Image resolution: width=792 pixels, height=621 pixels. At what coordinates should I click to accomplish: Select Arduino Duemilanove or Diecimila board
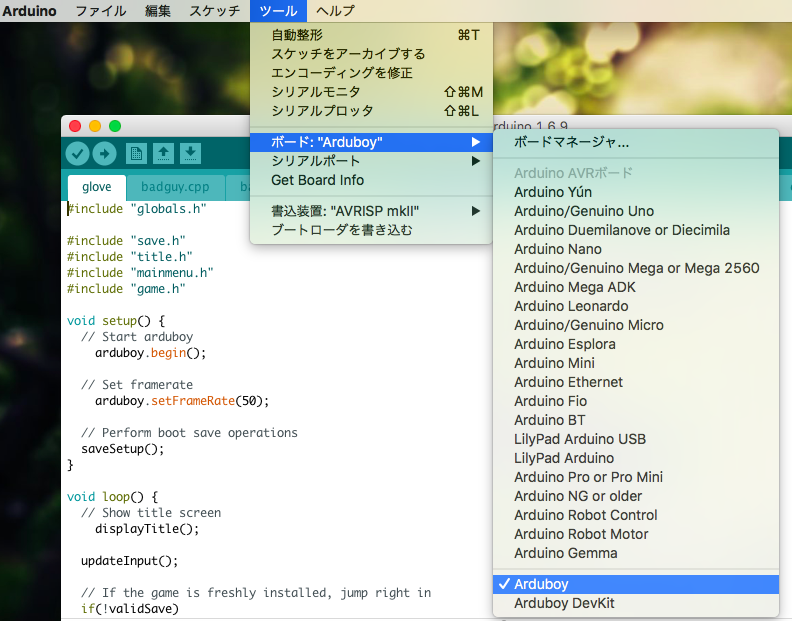(x=636, y=230)
